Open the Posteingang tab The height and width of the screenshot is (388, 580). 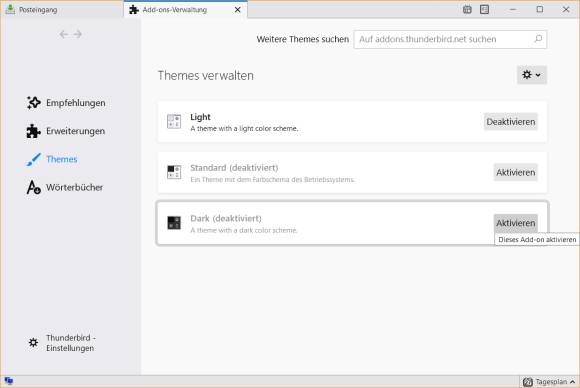coord(62,10)
